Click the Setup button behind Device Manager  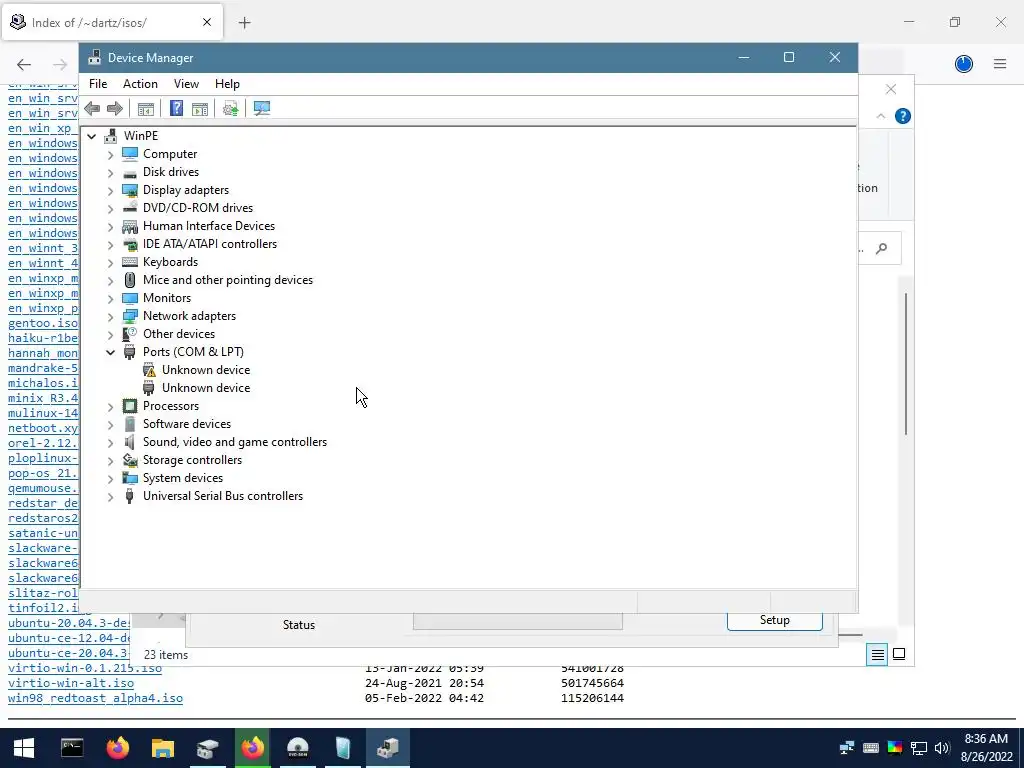(775, 620)
